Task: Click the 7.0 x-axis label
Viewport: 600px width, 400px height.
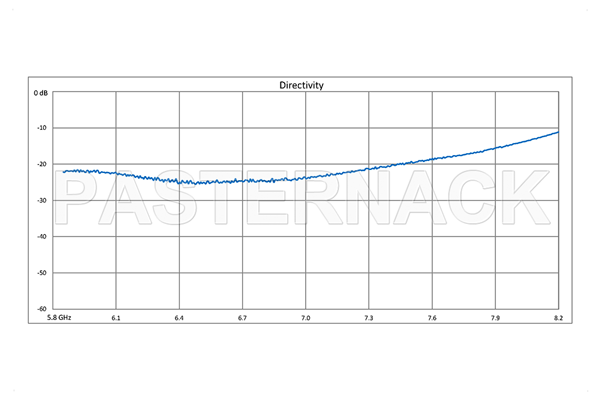Action: tap(306, 317)
